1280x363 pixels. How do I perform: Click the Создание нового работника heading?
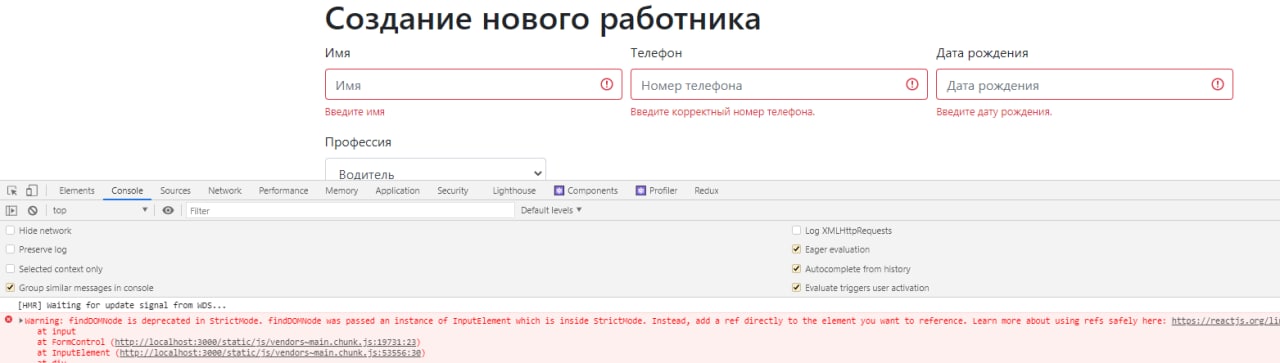543,19
